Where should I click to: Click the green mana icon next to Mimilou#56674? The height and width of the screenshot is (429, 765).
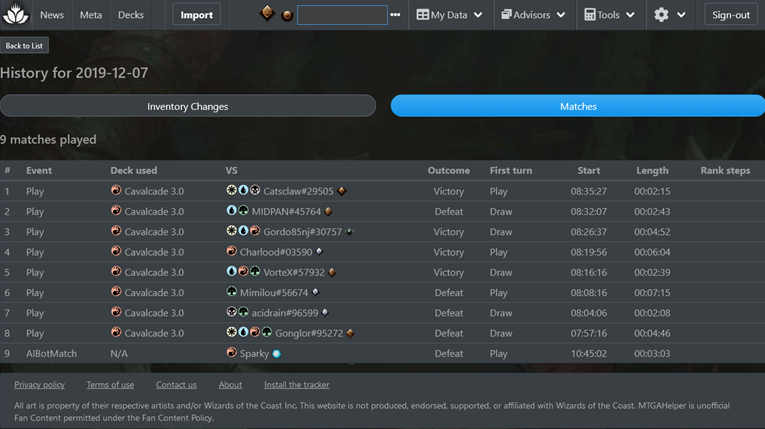point(232,291)
